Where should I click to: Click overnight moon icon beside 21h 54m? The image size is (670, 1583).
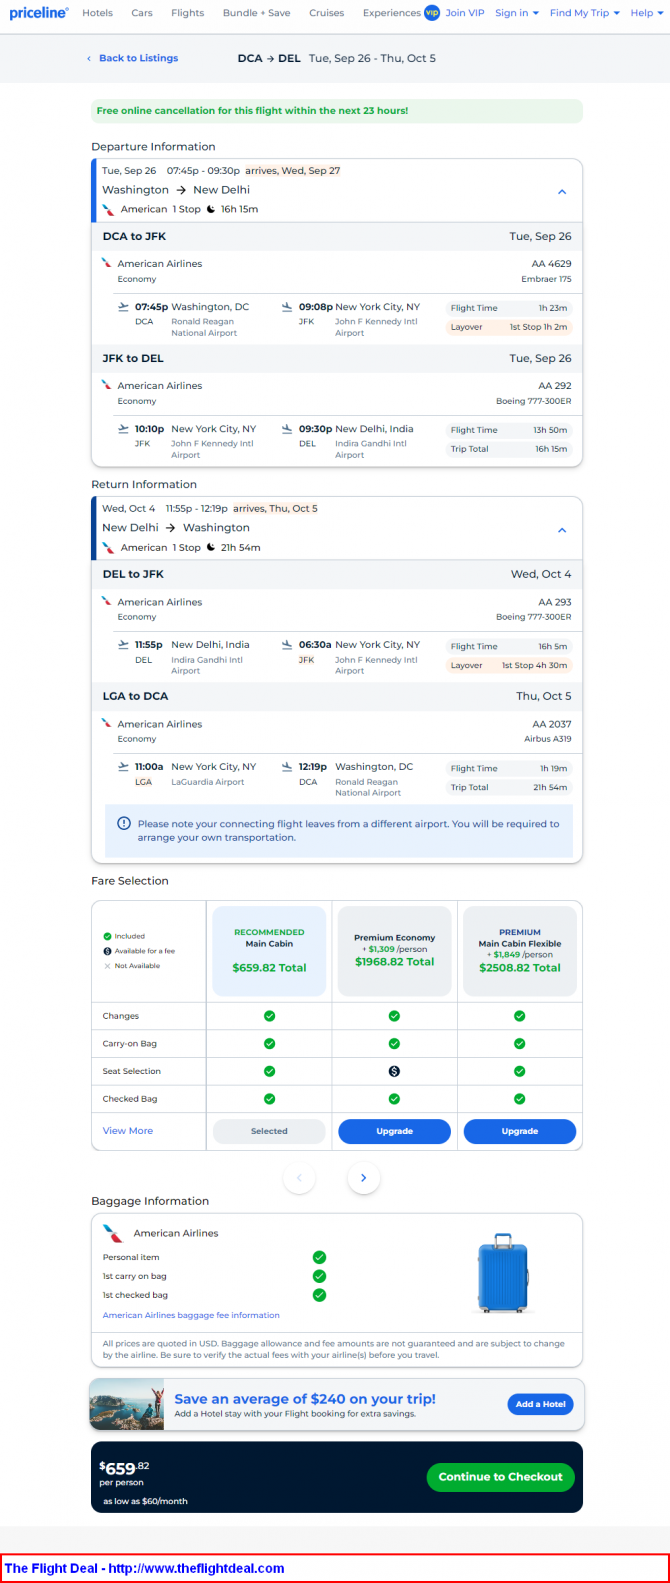(211, 547)
